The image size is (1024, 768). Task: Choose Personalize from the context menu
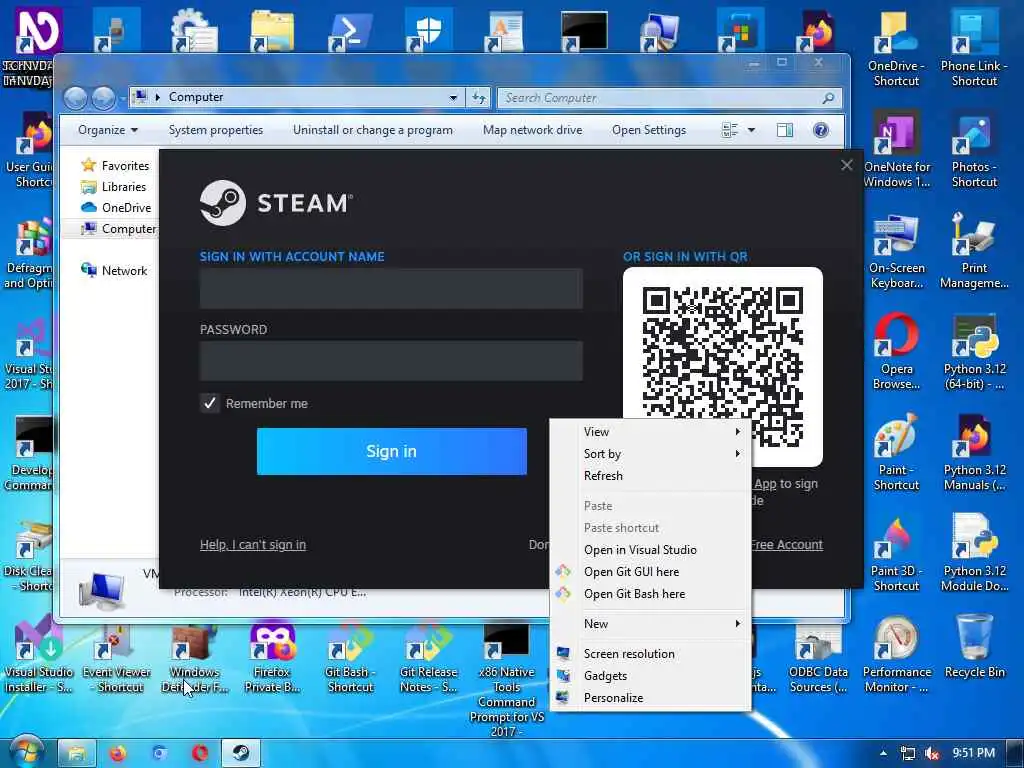click(650, 698)
